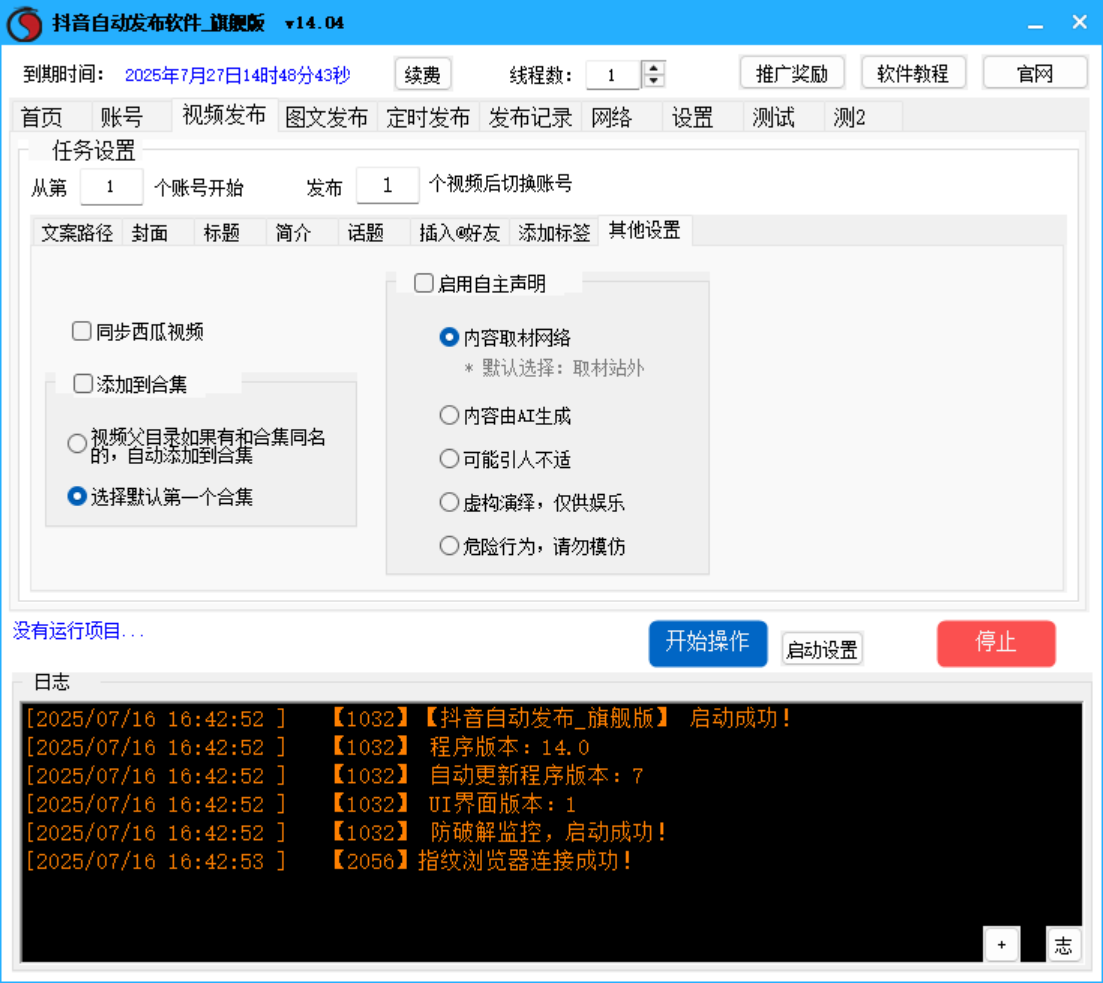This screenshot has height=983, width=1103.
Task: Click log line UI界面版本：1
Action: [301, 804]
